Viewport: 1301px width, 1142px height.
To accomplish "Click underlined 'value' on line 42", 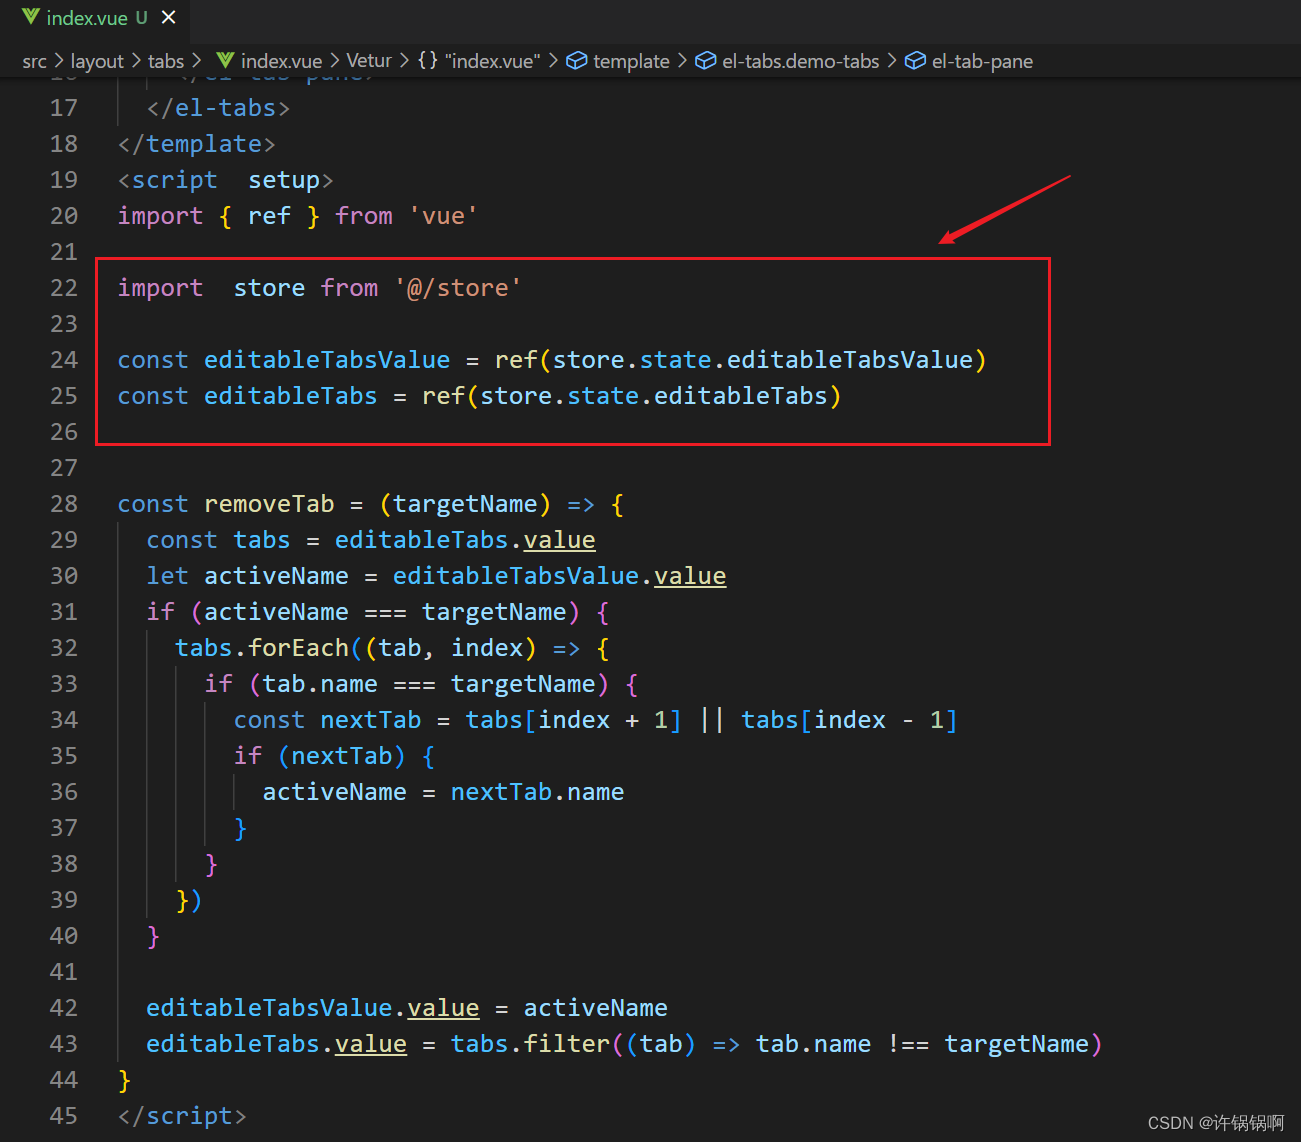I will [x=443, y=1008].
